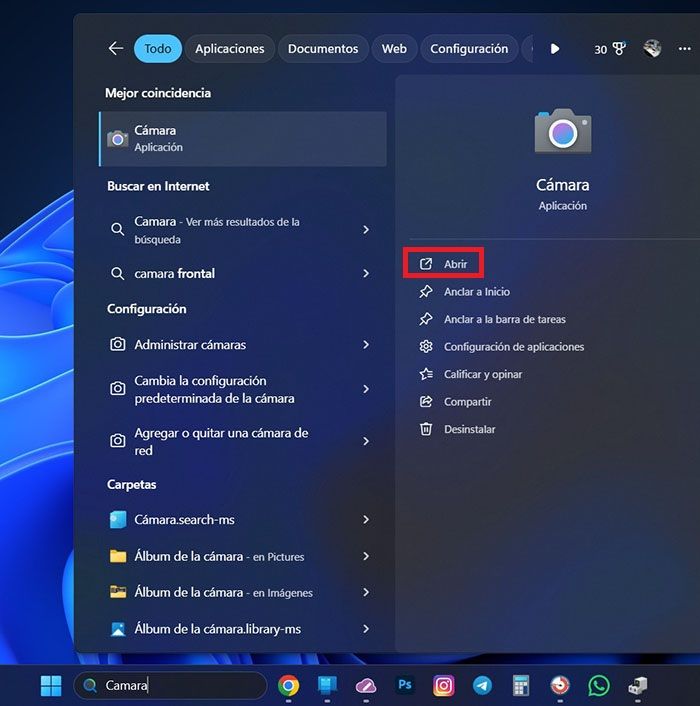Click the Camara web search magnifier icon
The height and width of the screenshot is (706, 700).
117,229
